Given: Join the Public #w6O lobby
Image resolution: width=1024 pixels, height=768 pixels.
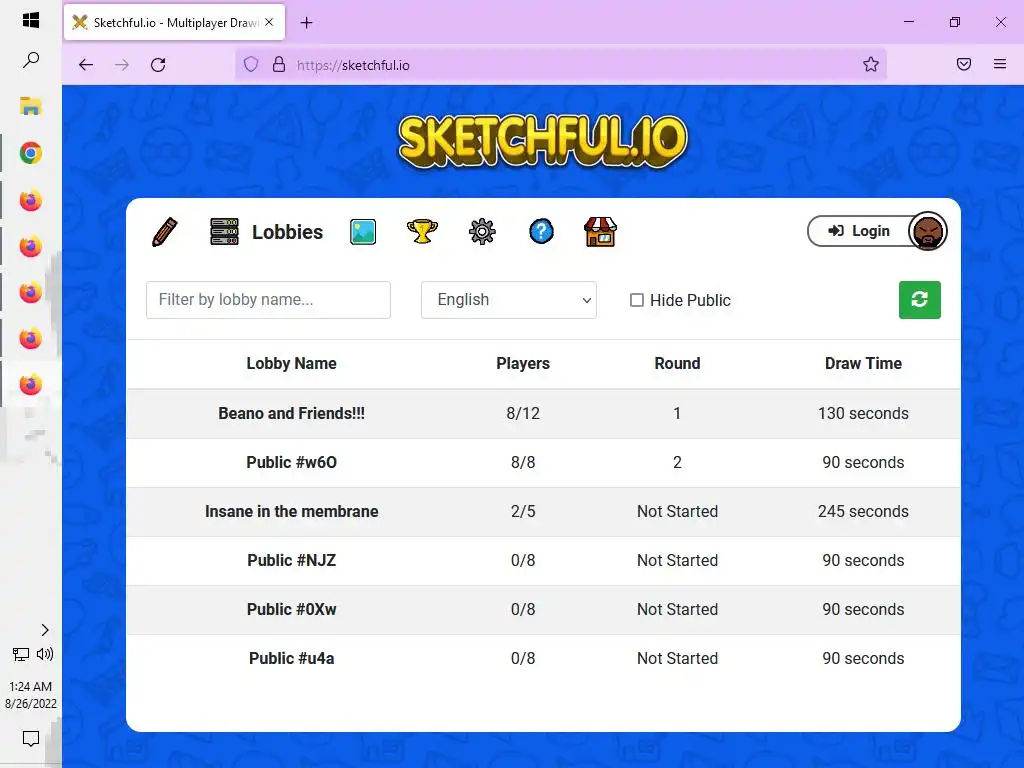Looking at the screenshot, I should [x=543, y=462].
